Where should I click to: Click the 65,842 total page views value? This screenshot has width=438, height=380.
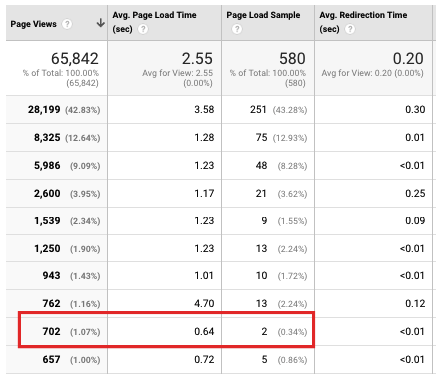click(75, 59)
